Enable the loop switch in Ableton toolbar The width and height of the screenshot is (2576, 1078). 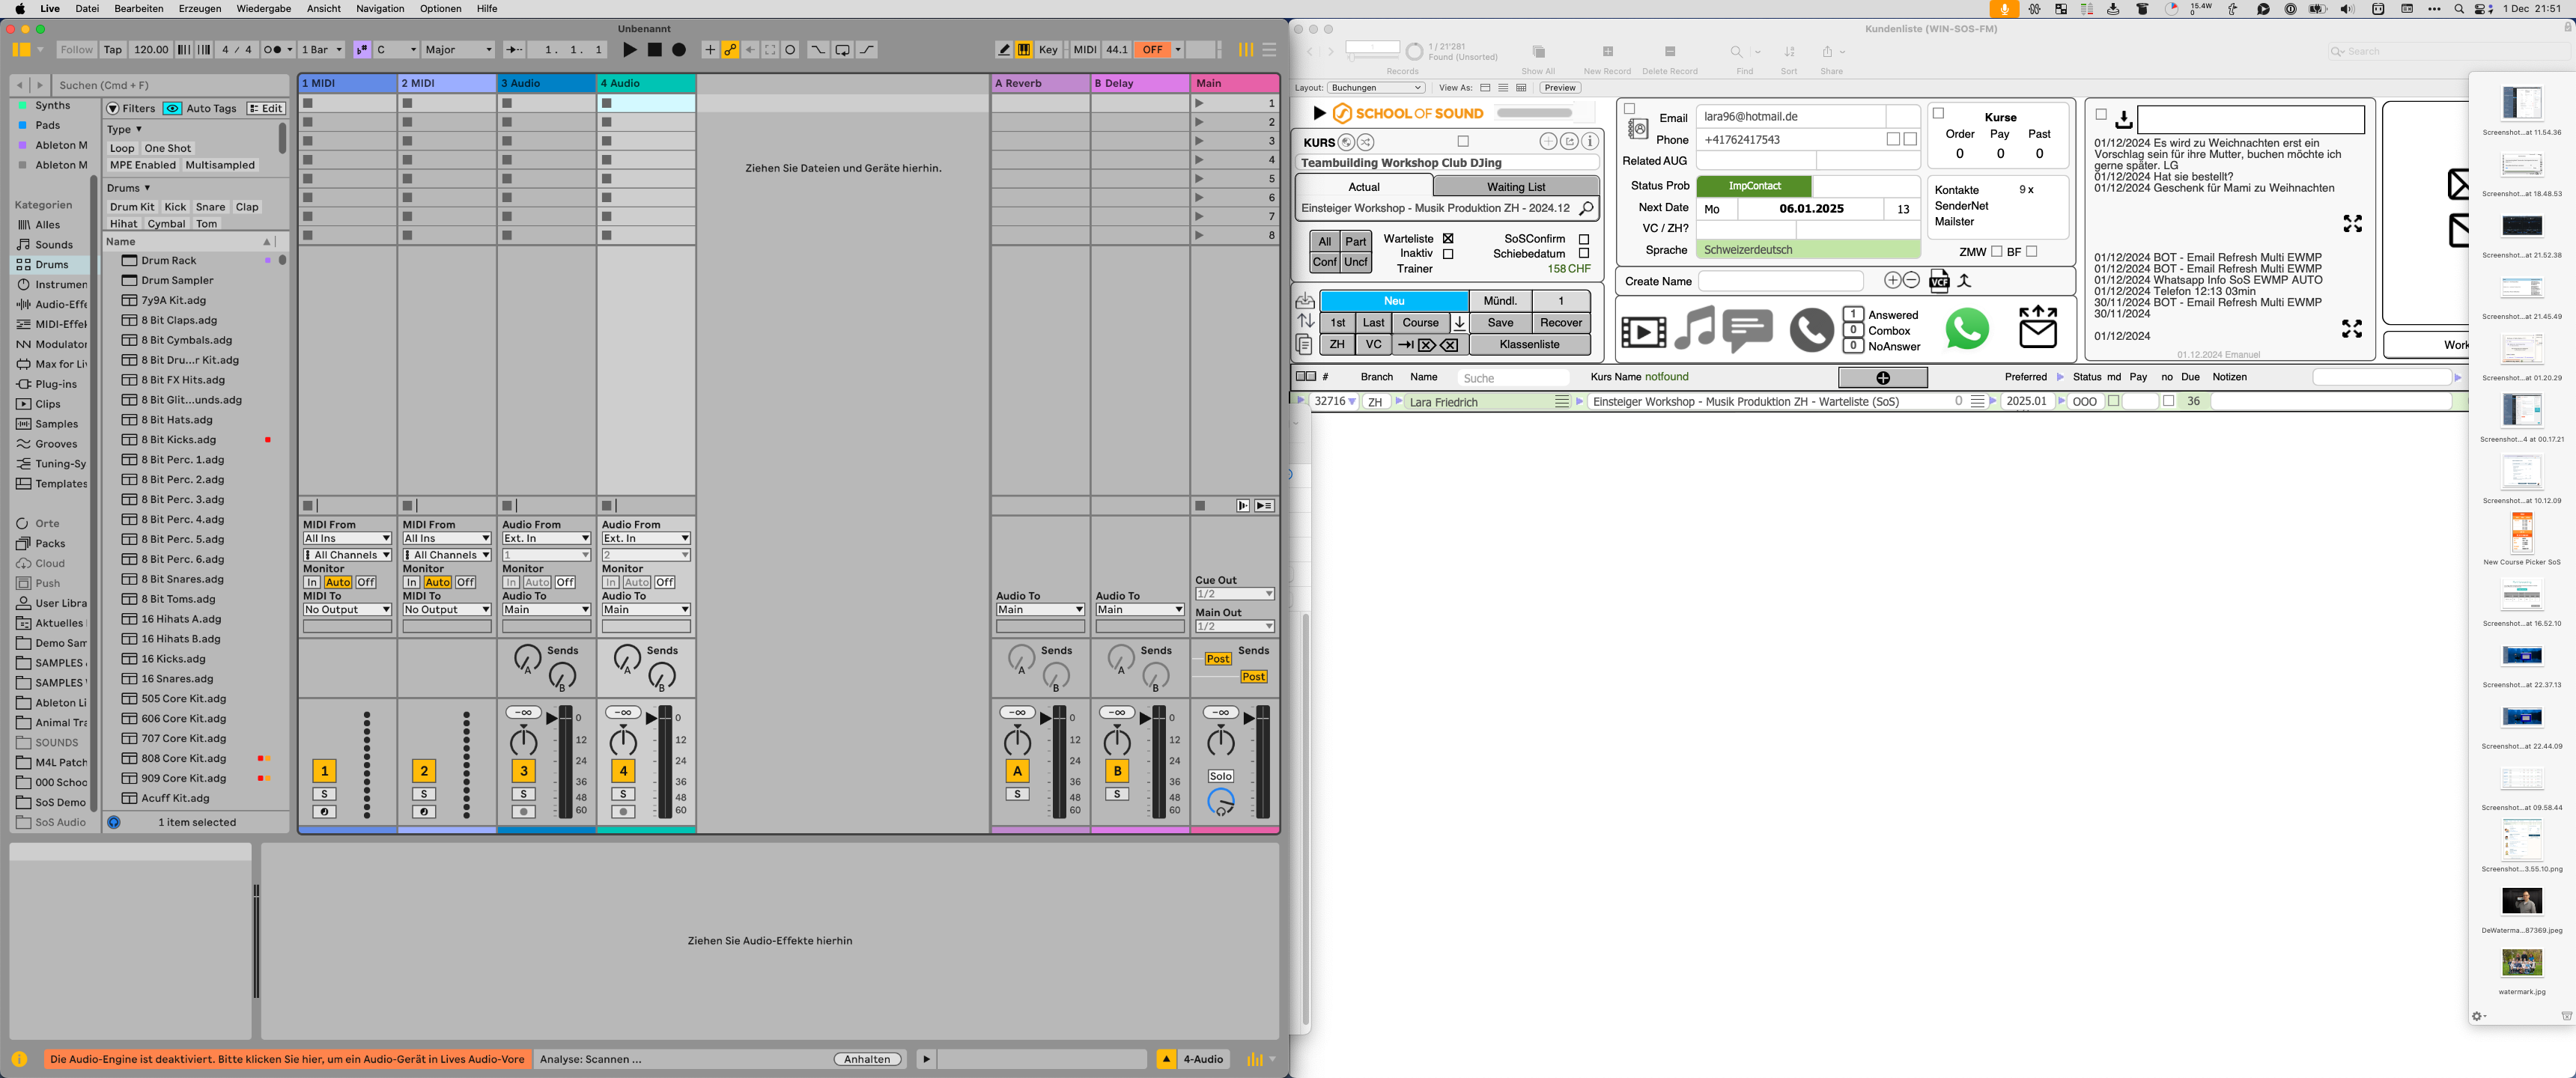click(x=843, y=50)
